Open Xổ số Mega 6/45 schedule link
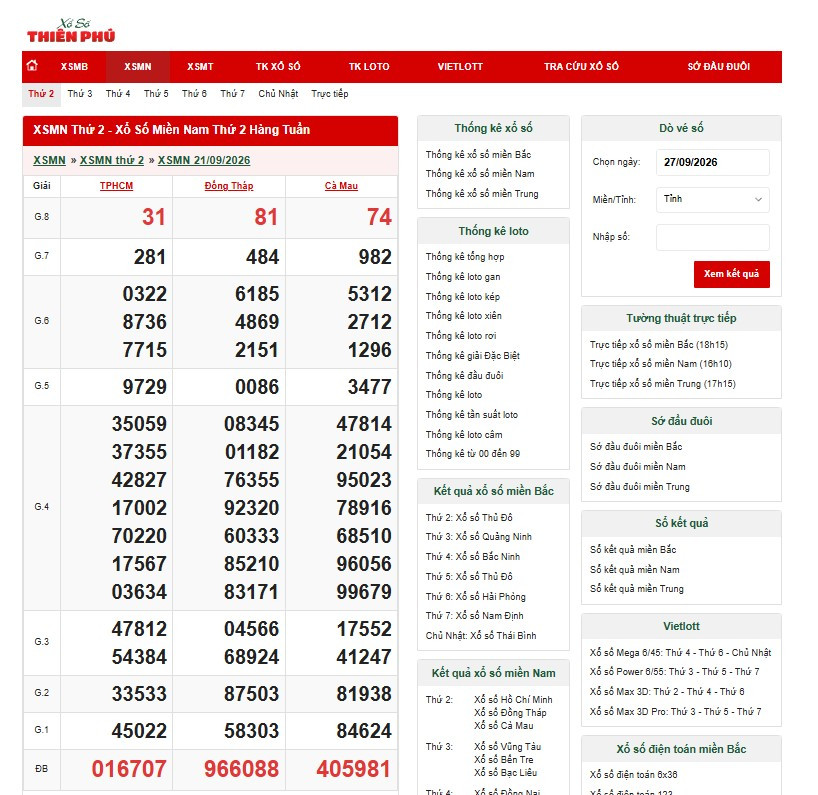Viewport: 818px width, 795px height. coord(680,653)
